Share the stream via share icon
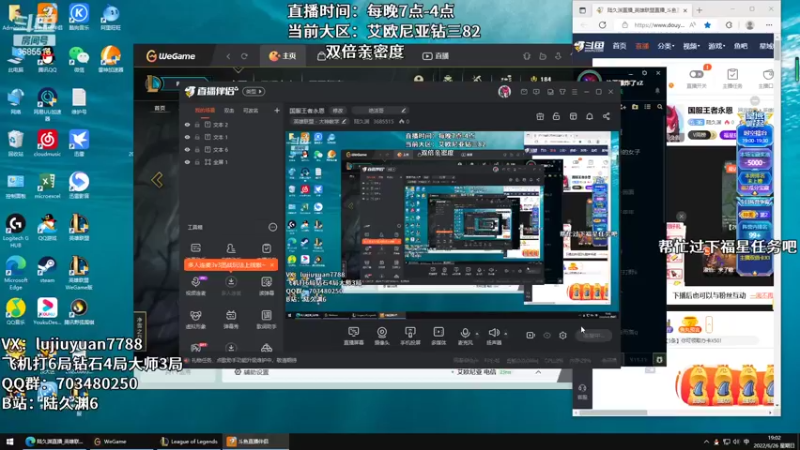 [x=606, y=117]
